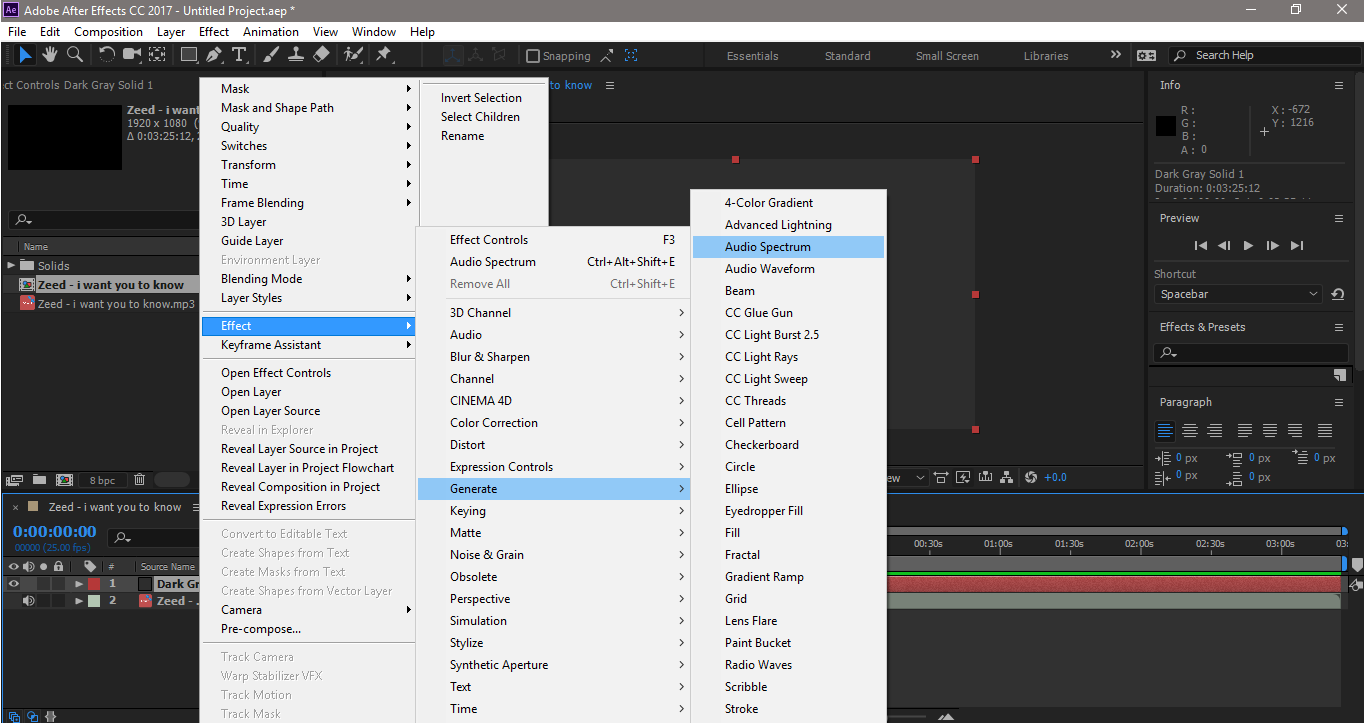This screenshot has height=726, width=1364.
Task: Expand the Zeed audio layer properties
Action: tap(79, 601)
